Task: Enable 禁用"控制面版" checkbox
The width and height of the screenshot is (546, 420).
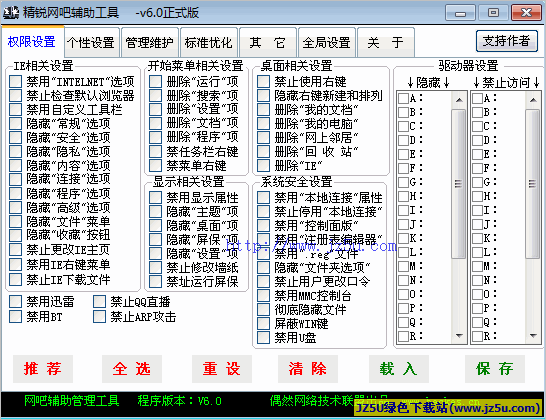Action: [x=264, y=225]
